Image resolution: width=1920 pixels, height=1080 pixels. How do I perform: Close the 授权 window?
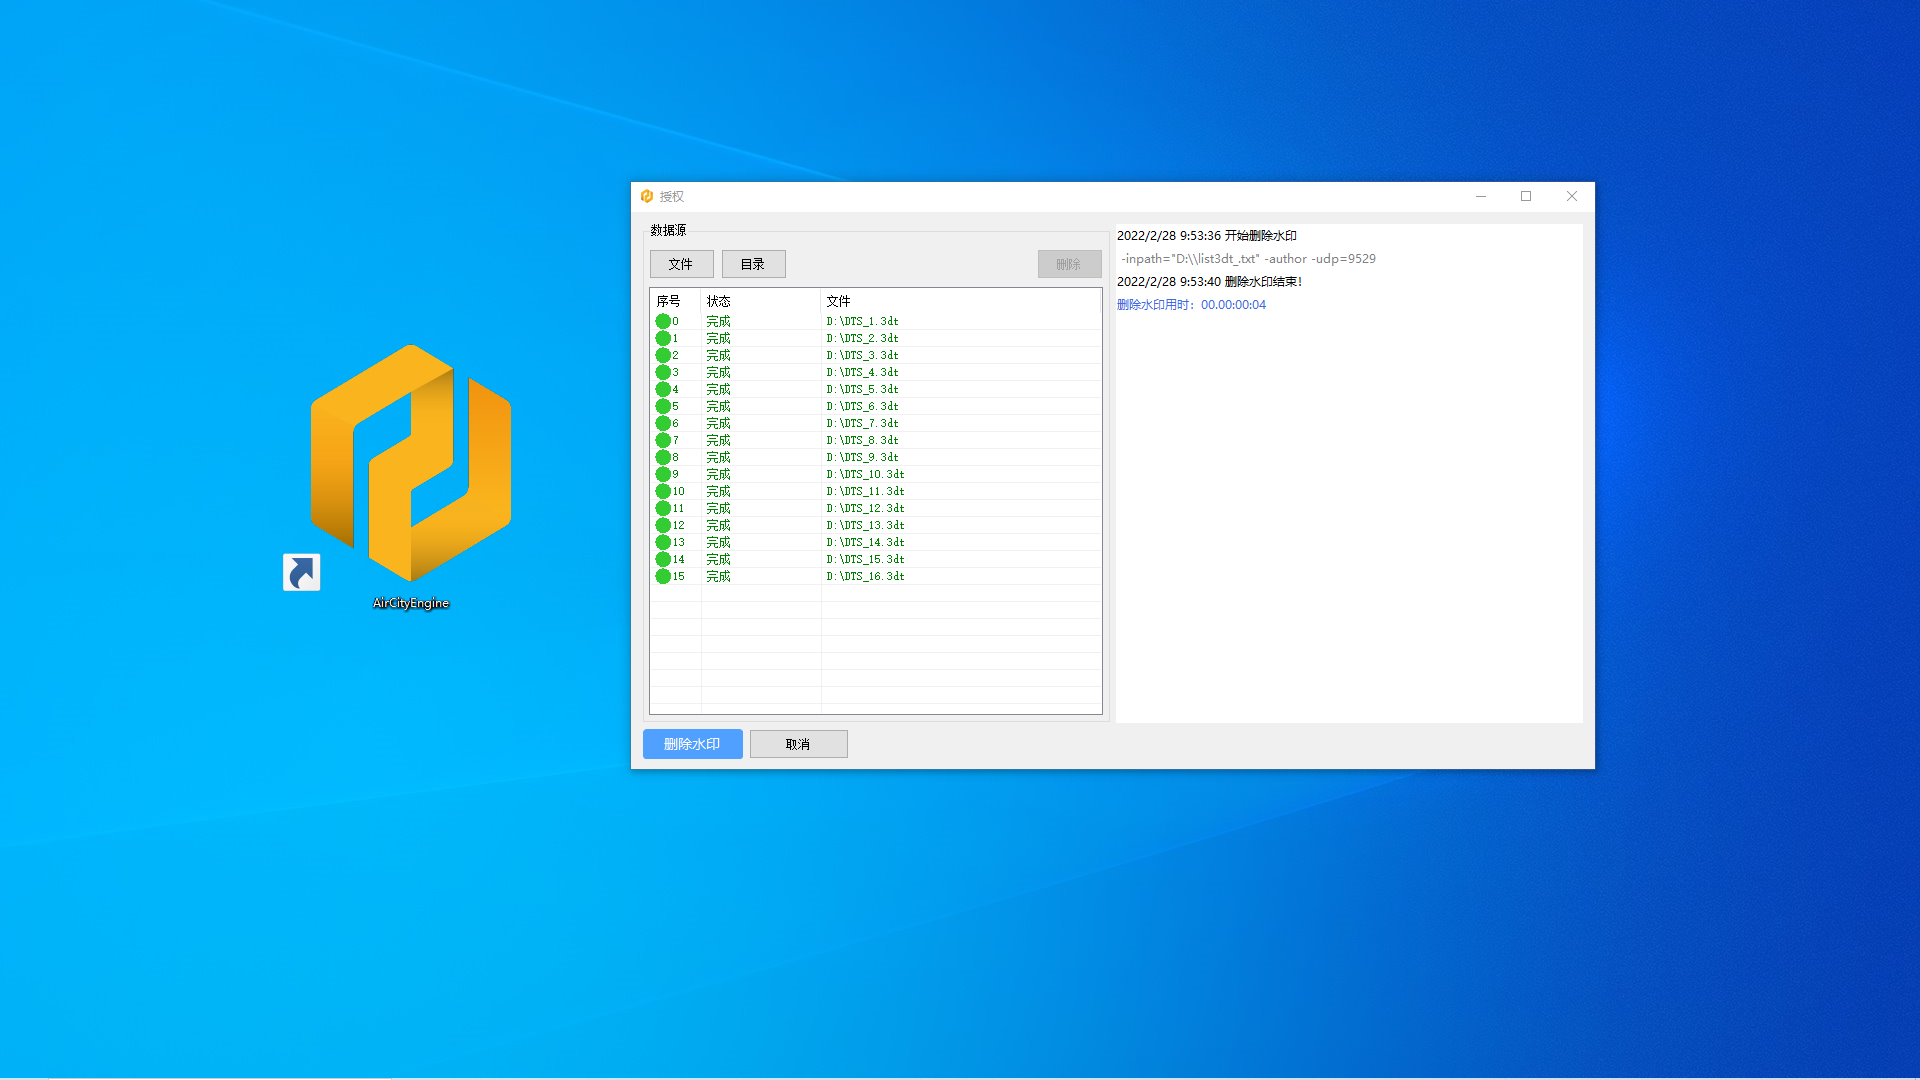click(1572, 196)
